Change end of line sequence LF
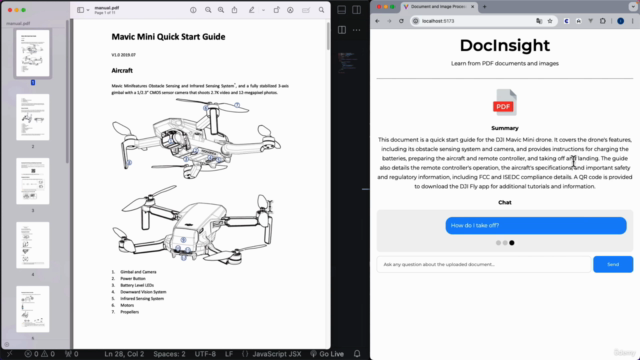This screenshot has height=360, width=640. click(229, 354)
